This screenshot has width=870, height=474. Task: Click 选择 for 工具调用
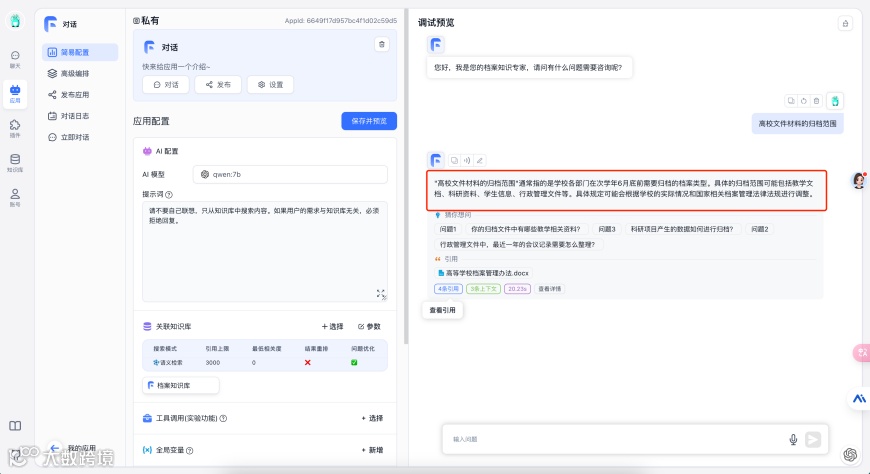[372, 418]
